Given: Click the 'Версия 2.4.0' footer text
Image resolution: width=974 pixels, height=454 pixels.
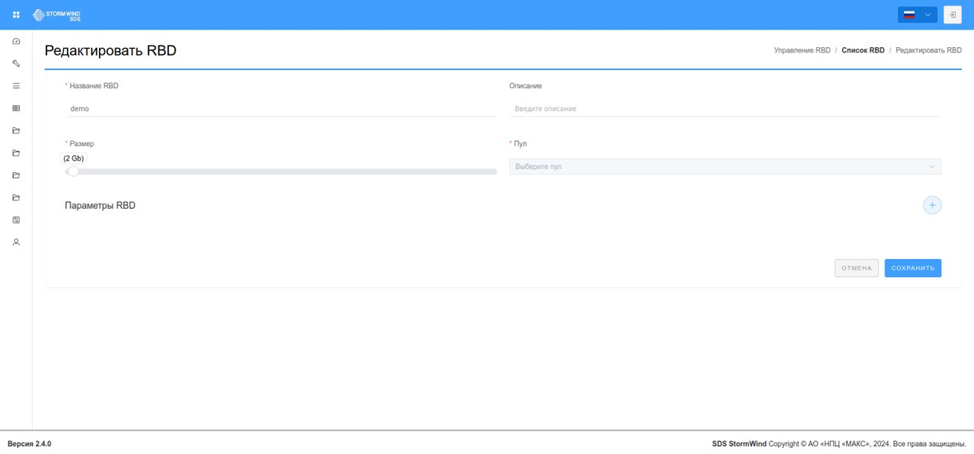Looking at the screenshot, I should point(29,444).
